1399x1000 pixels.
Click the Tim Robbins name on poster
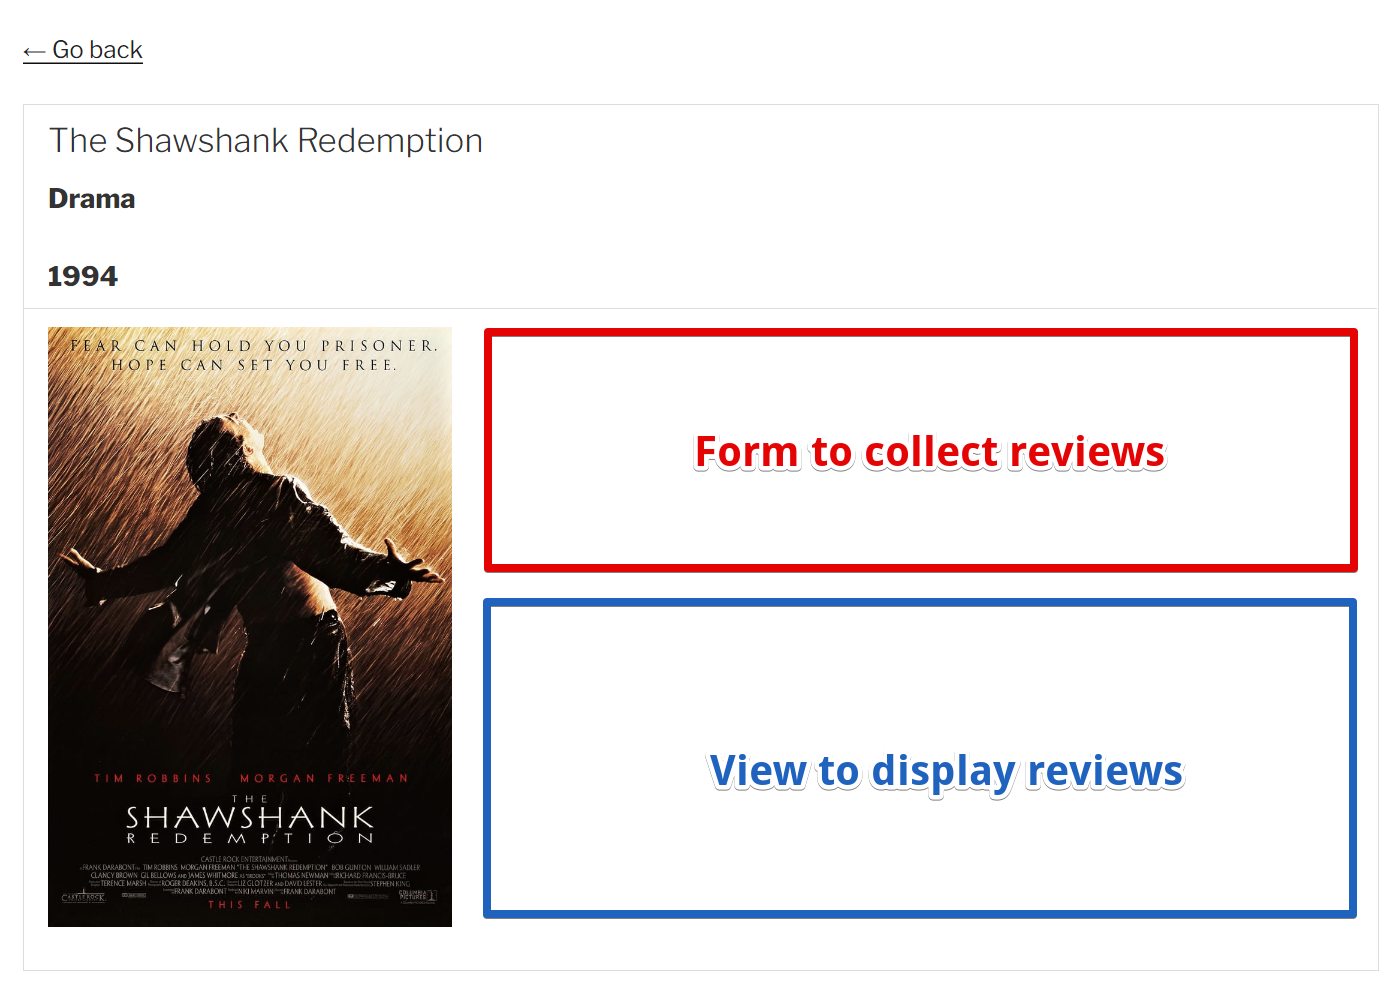pos(153,778)
